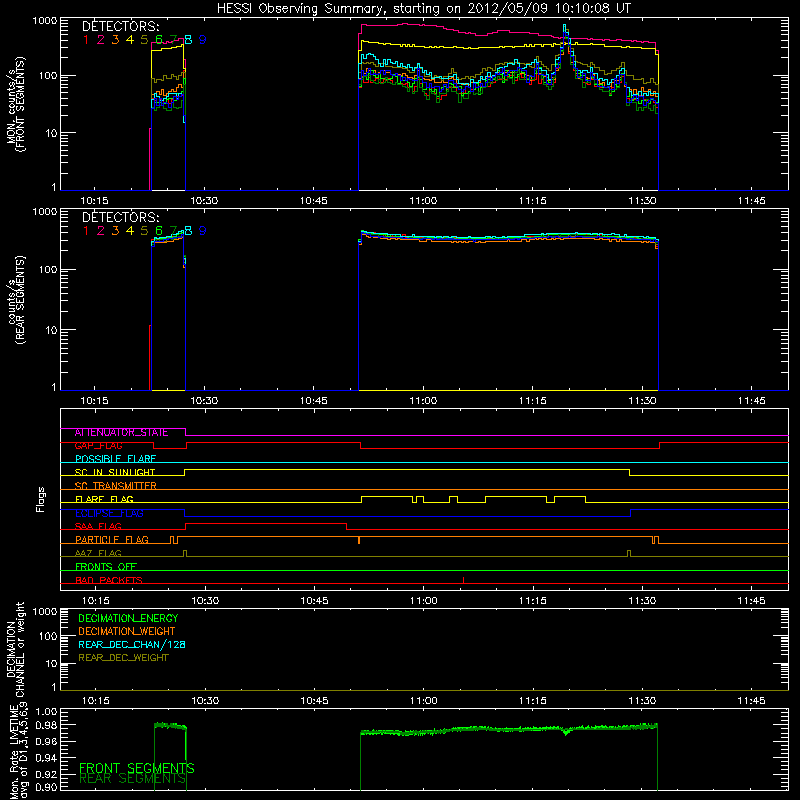Select the SC_TRANSMITTER flag label

tap(116, 486)
